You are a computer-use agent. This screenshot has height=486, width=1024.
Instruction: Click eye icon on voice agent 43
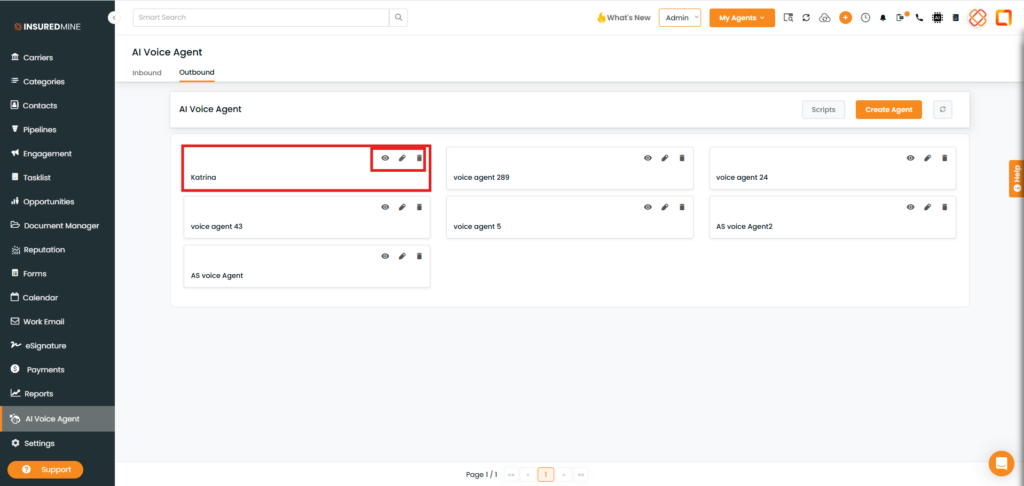point(385,207)
